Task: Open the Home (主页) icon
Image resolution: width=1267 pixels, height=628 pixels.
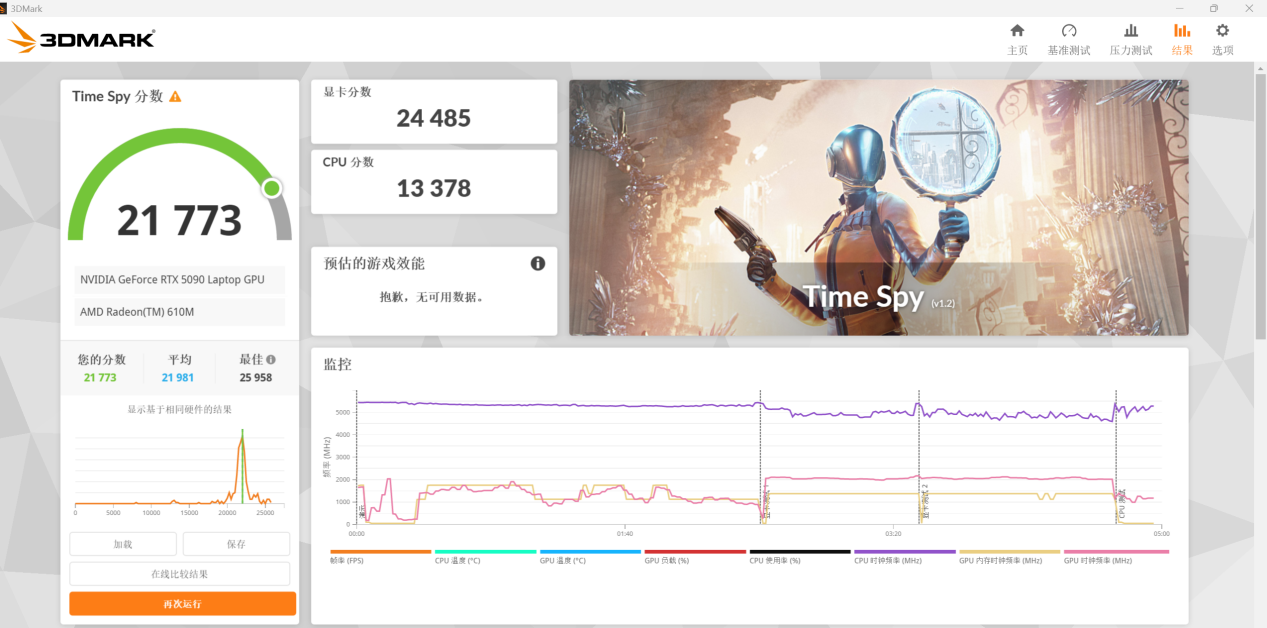Action: pyautogui.click(x=1017, y=31)
